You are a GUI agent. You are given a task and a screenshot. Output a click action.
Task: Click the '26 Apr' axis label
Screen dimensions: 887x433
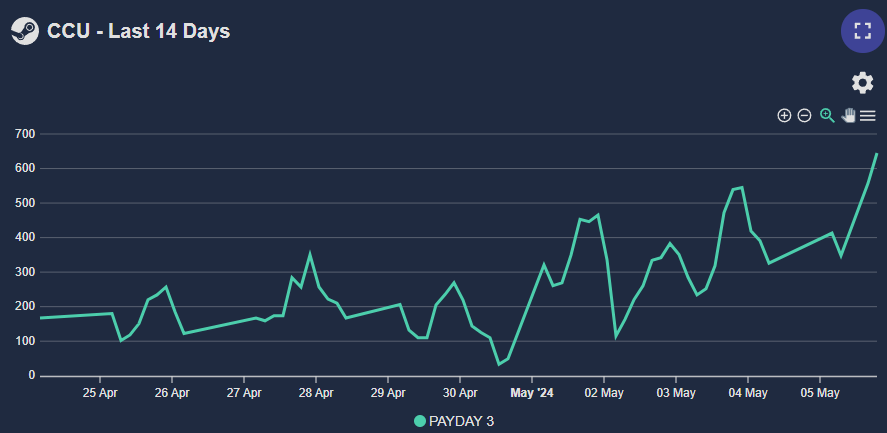tap(172, 392)
